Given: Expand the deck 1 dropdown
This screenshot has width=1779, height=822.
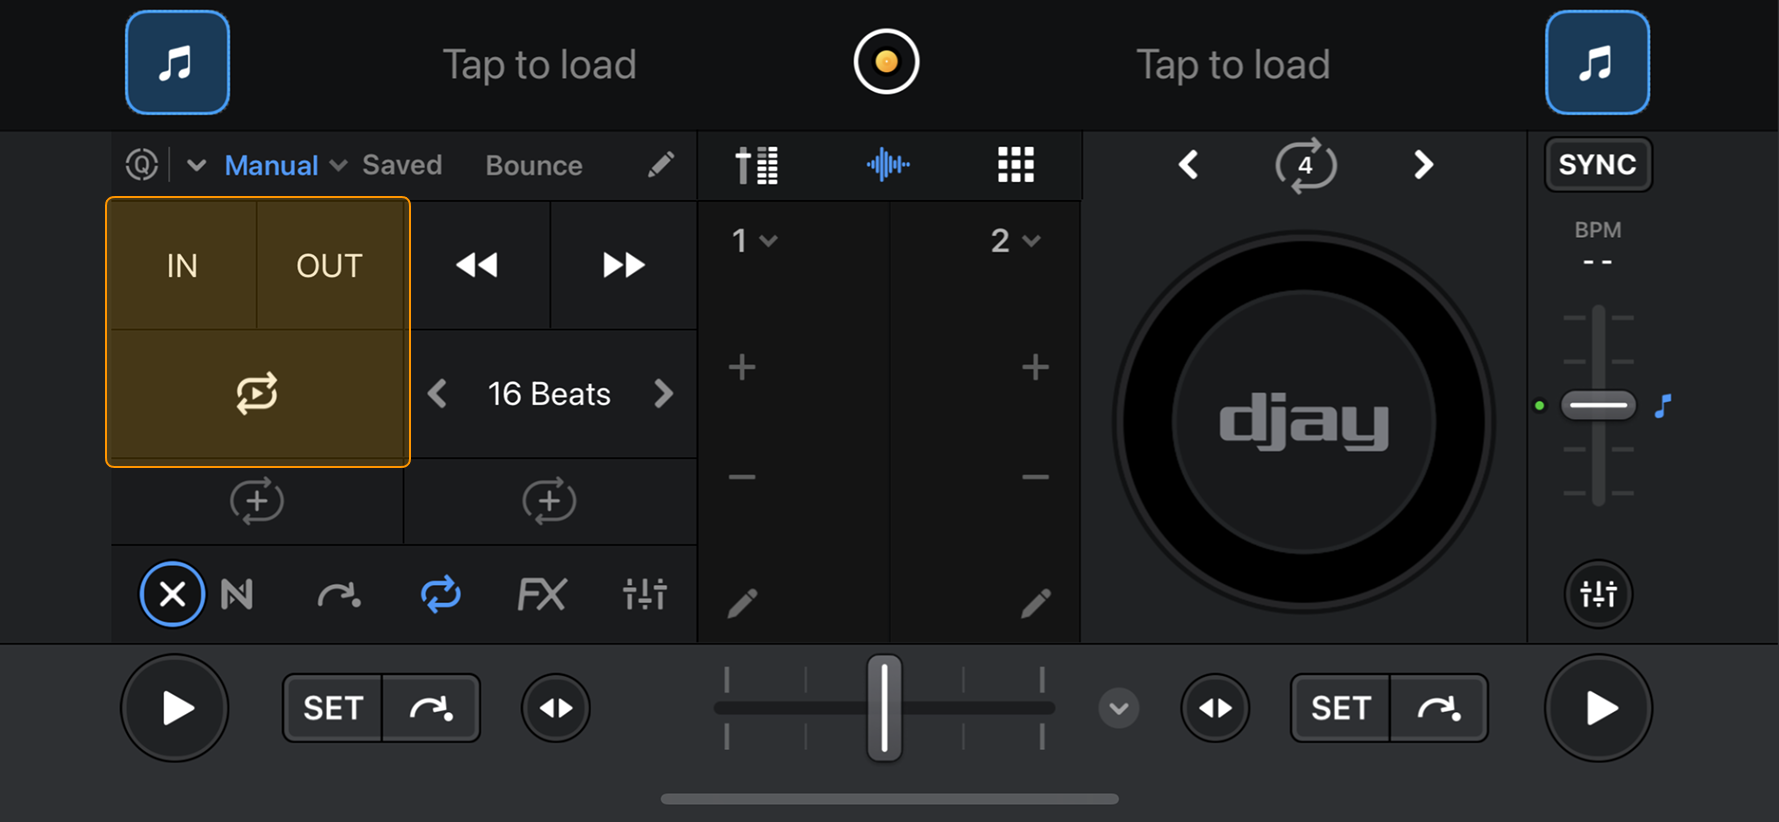Looking at the screenshot, I should coord(754,241).
